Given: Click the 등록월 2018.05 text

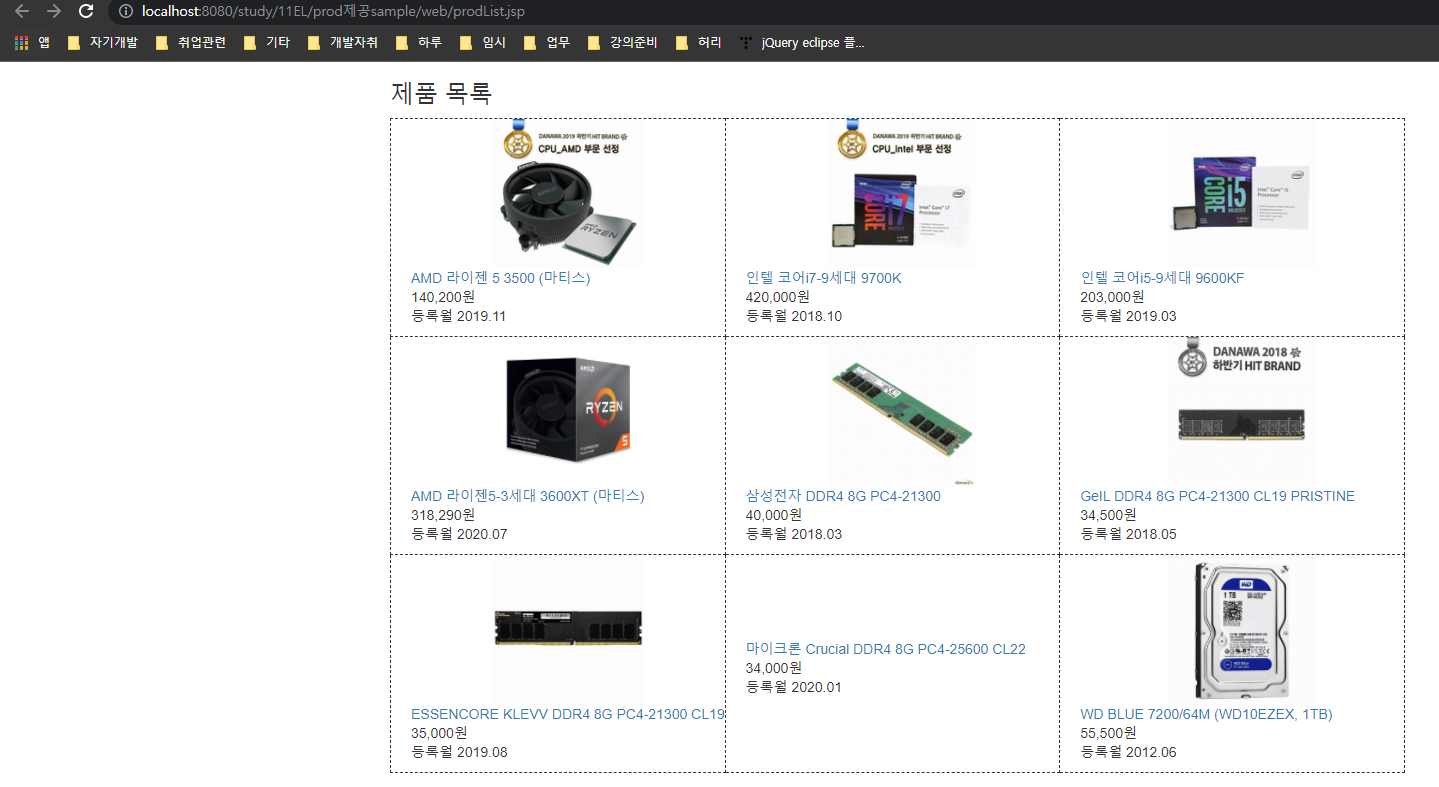Looking at the screenshot, I should [1129, 534].
